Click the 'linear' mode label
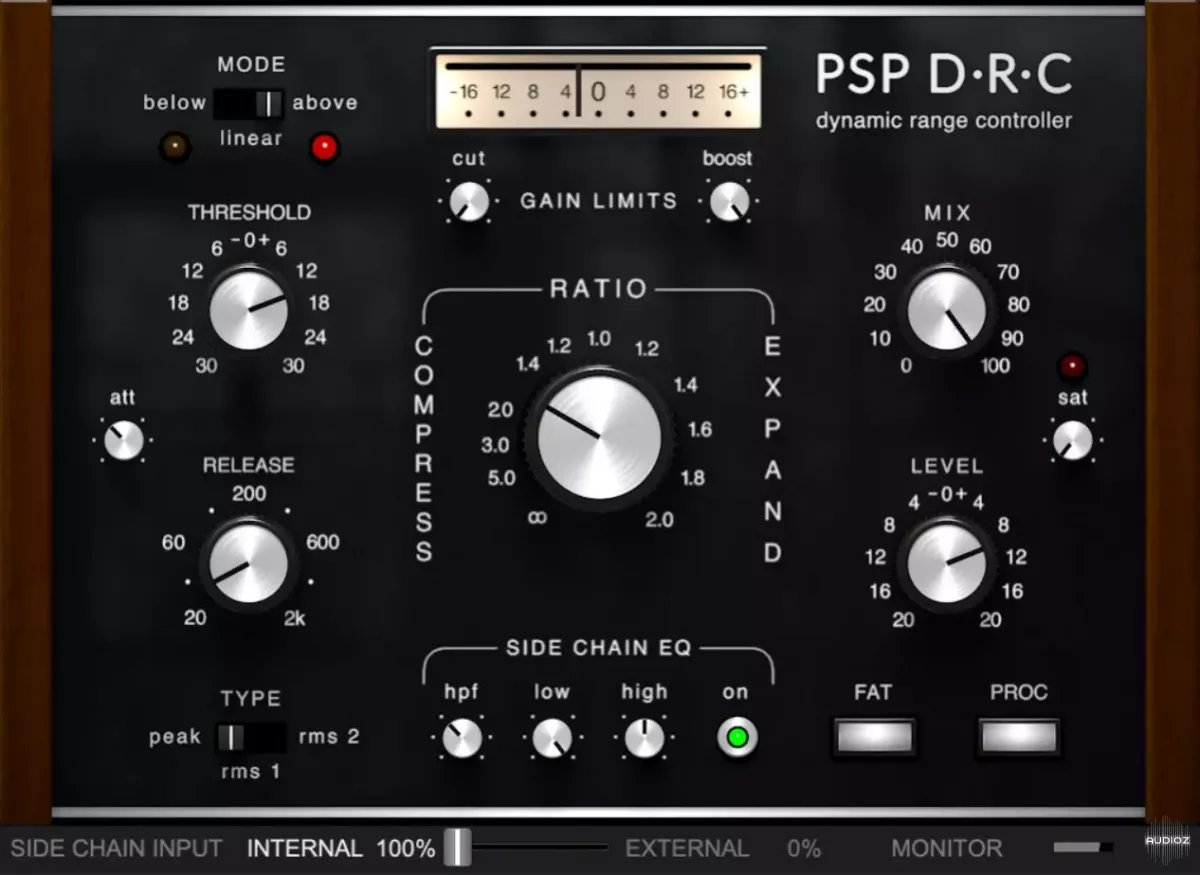The image size is (1200, 875). [251, 138]
